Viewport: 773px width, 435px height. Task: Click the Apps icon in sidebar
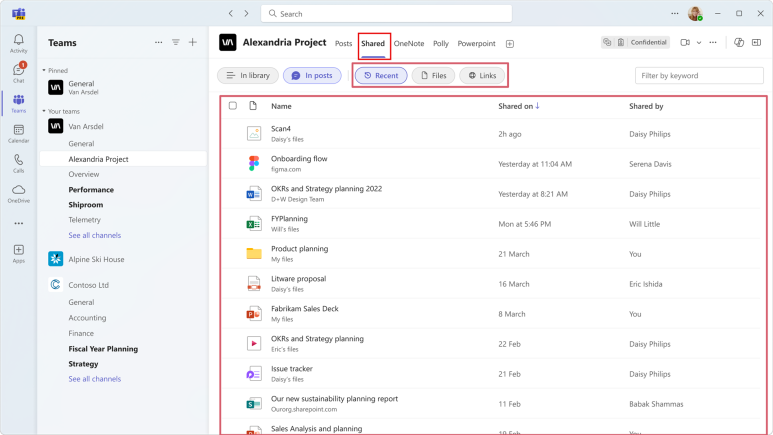[x=18, y=252]
